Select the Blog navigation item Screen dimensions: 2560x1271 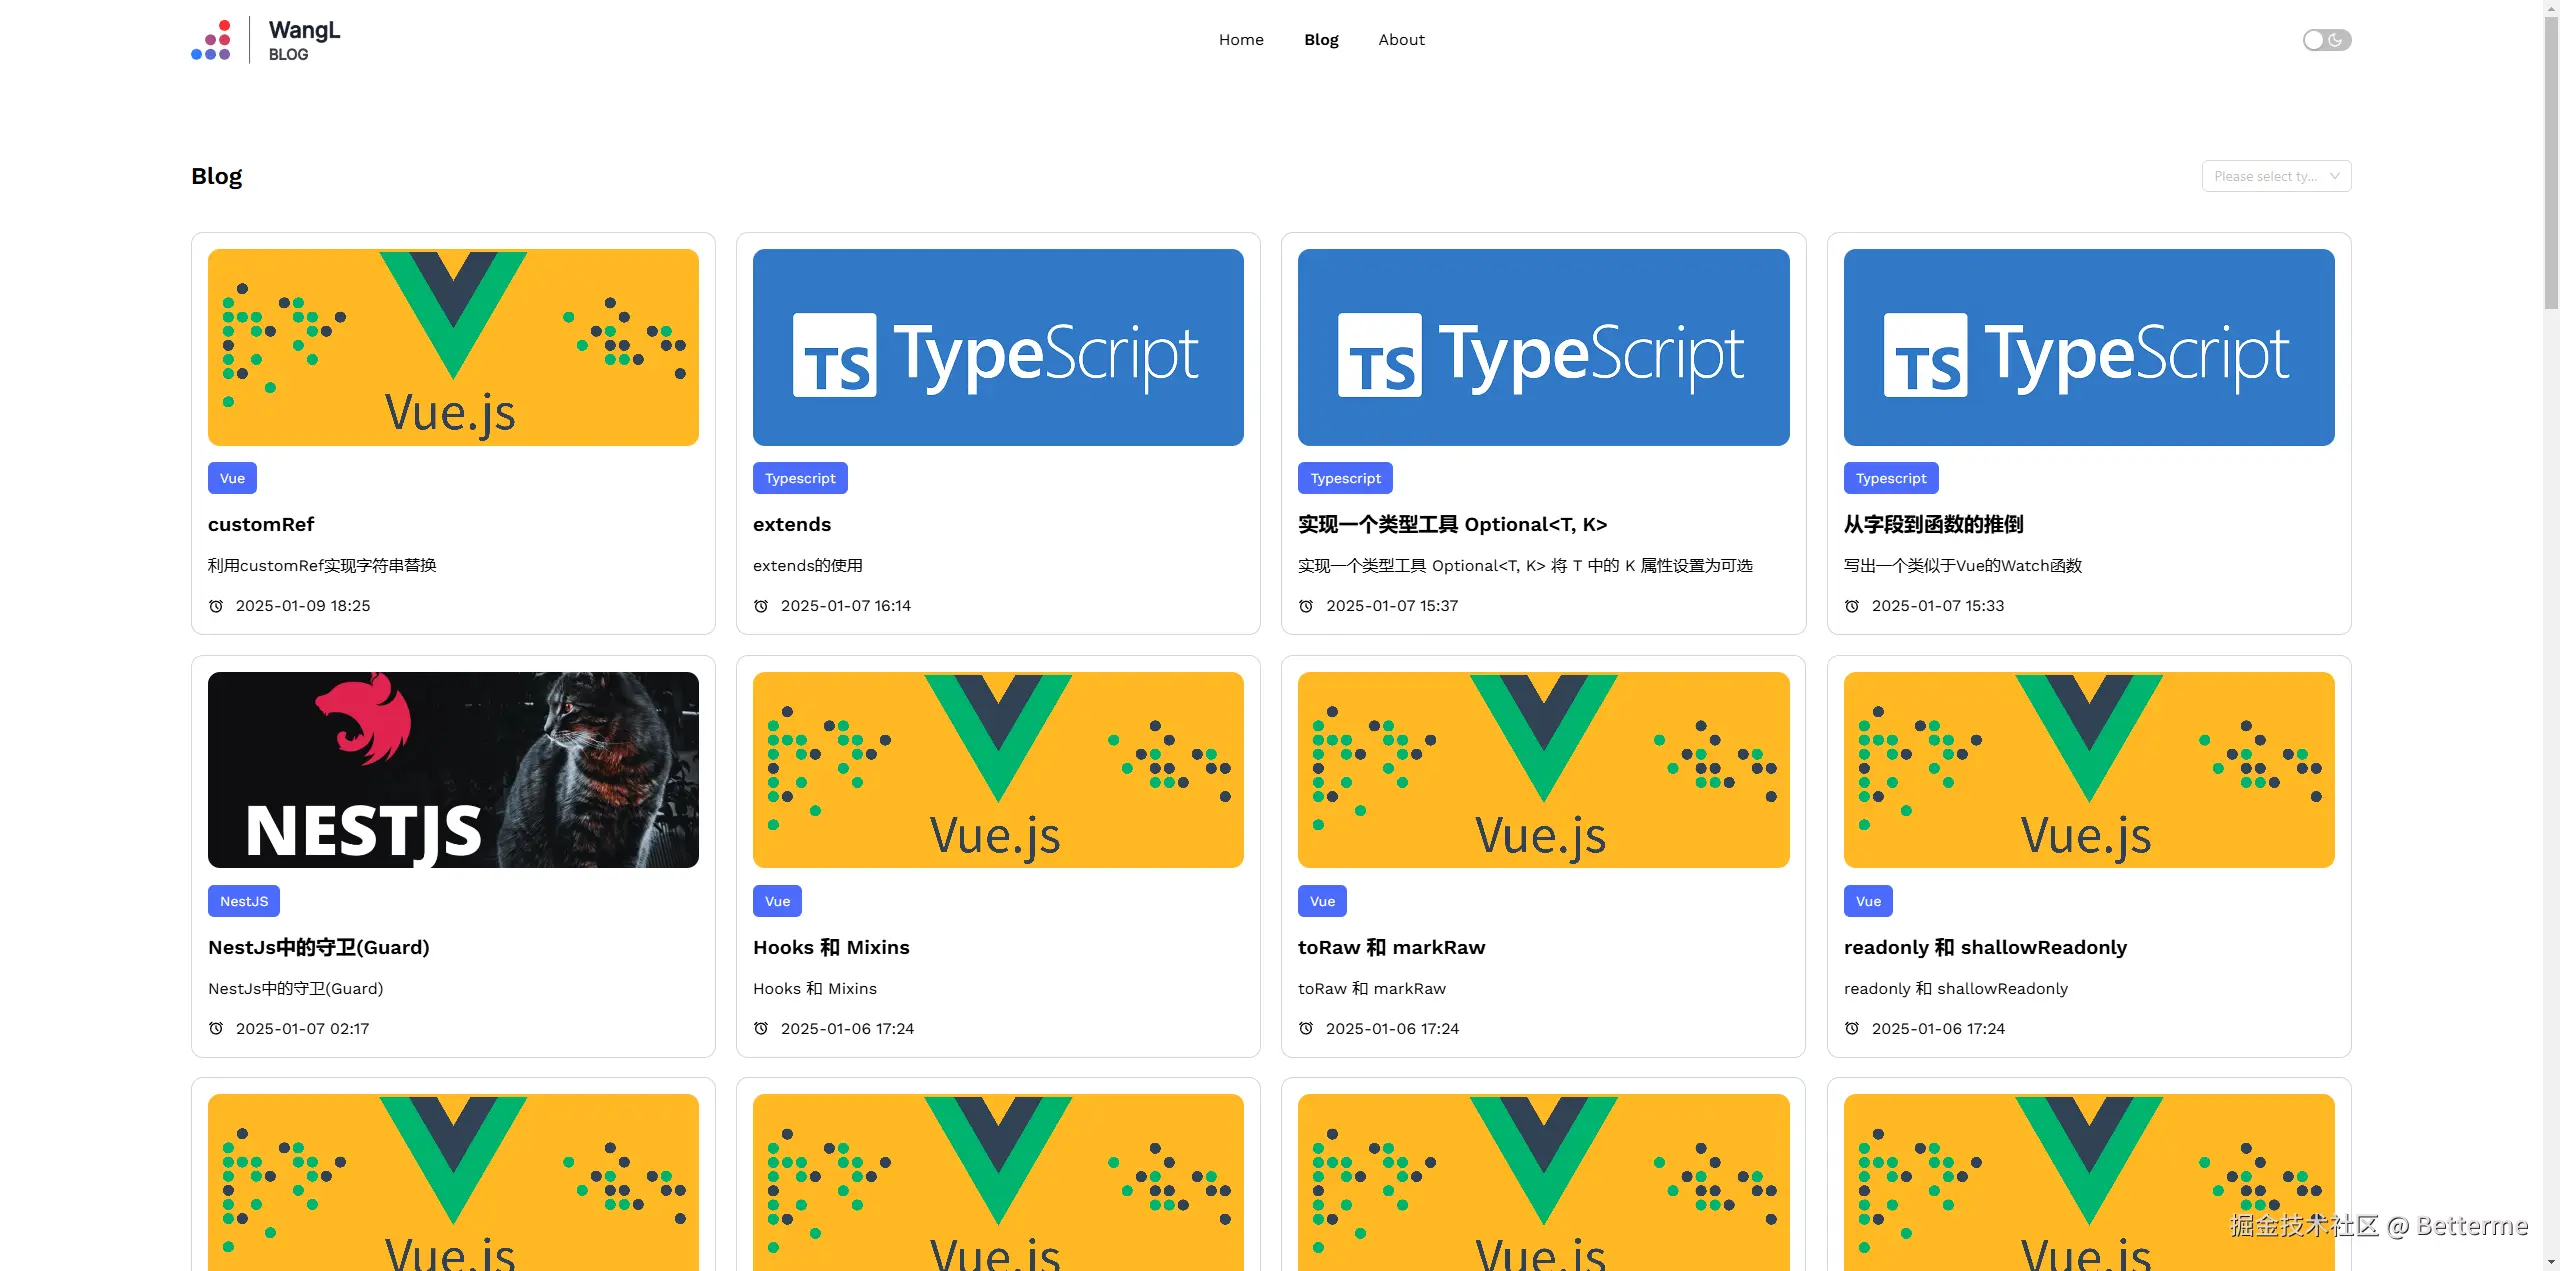[x=1321, y=40]
